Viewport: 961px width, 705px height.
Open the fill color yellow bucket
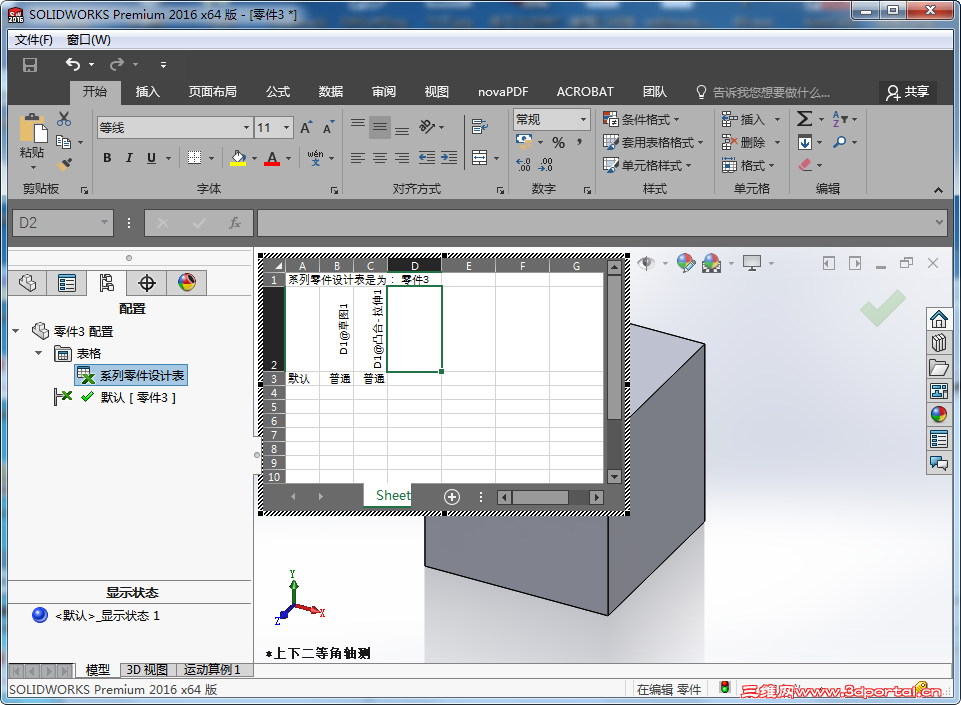(238, 158)
